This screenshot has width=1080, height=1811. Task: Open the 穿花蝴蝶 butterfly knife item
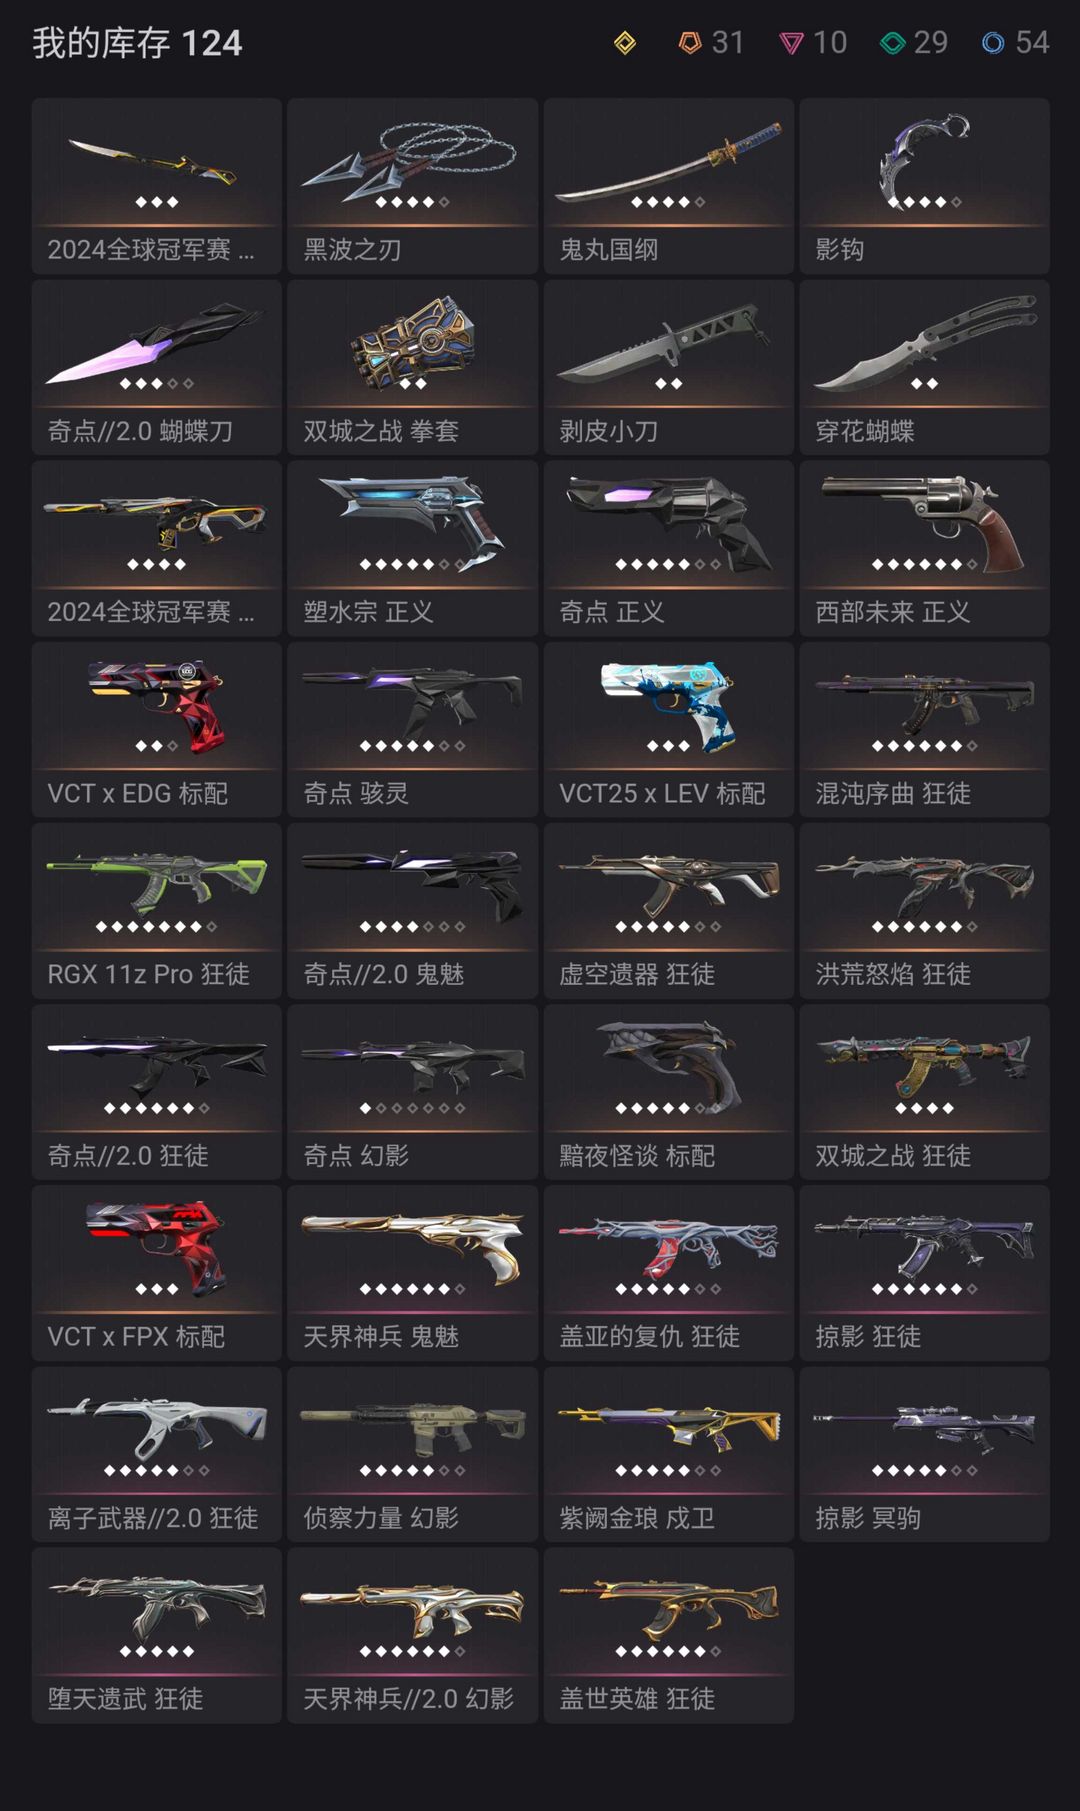coord(925,367)
